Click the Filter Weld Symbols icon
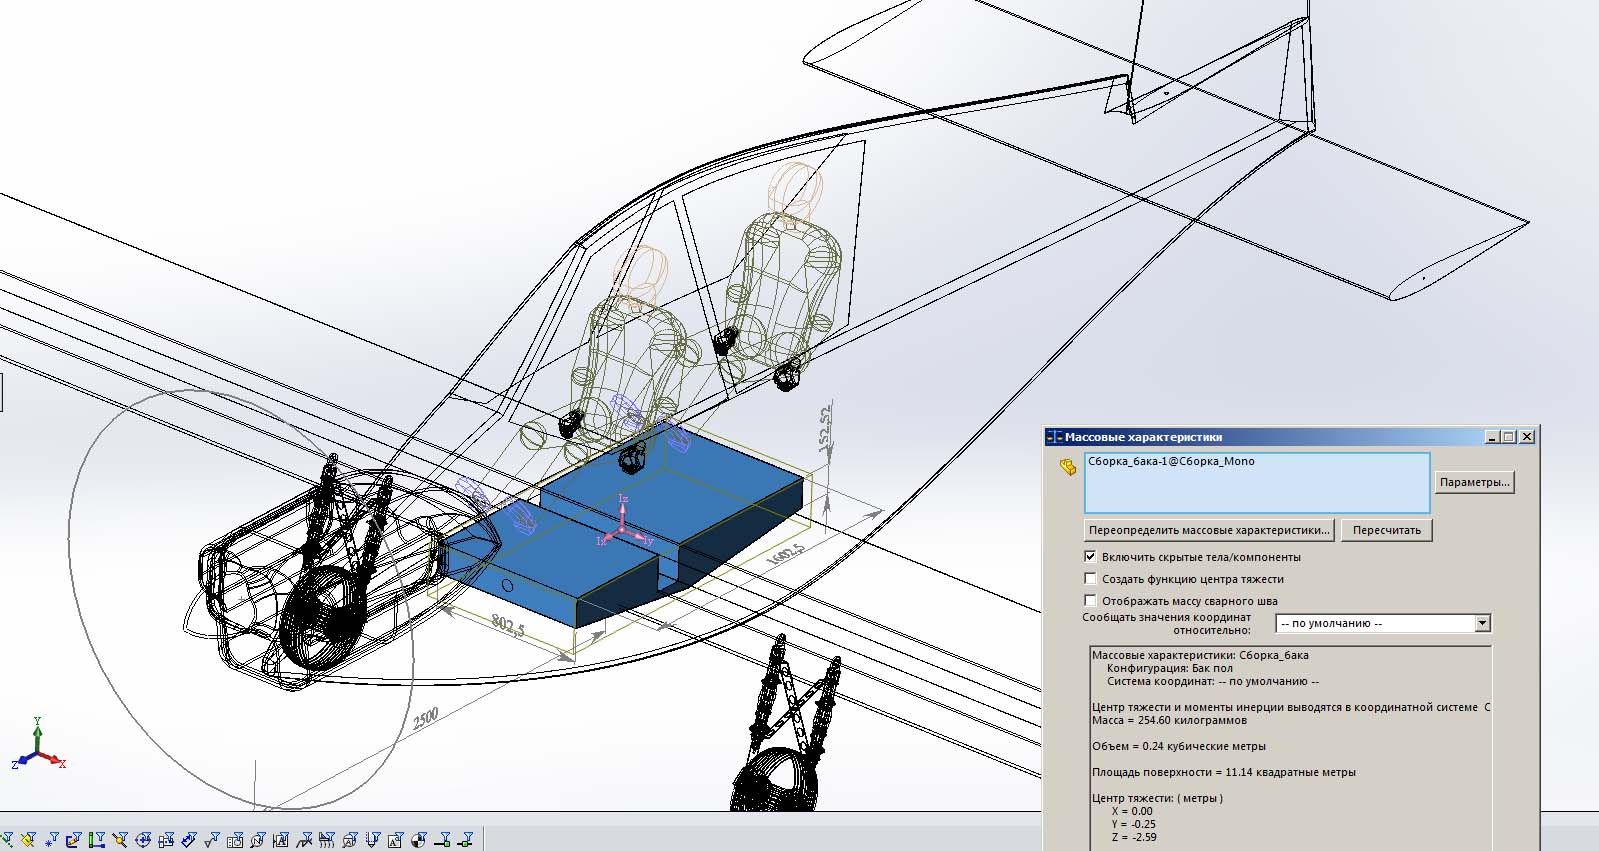This screenshot has width=1599, height=851. click(x=304, y=839)
